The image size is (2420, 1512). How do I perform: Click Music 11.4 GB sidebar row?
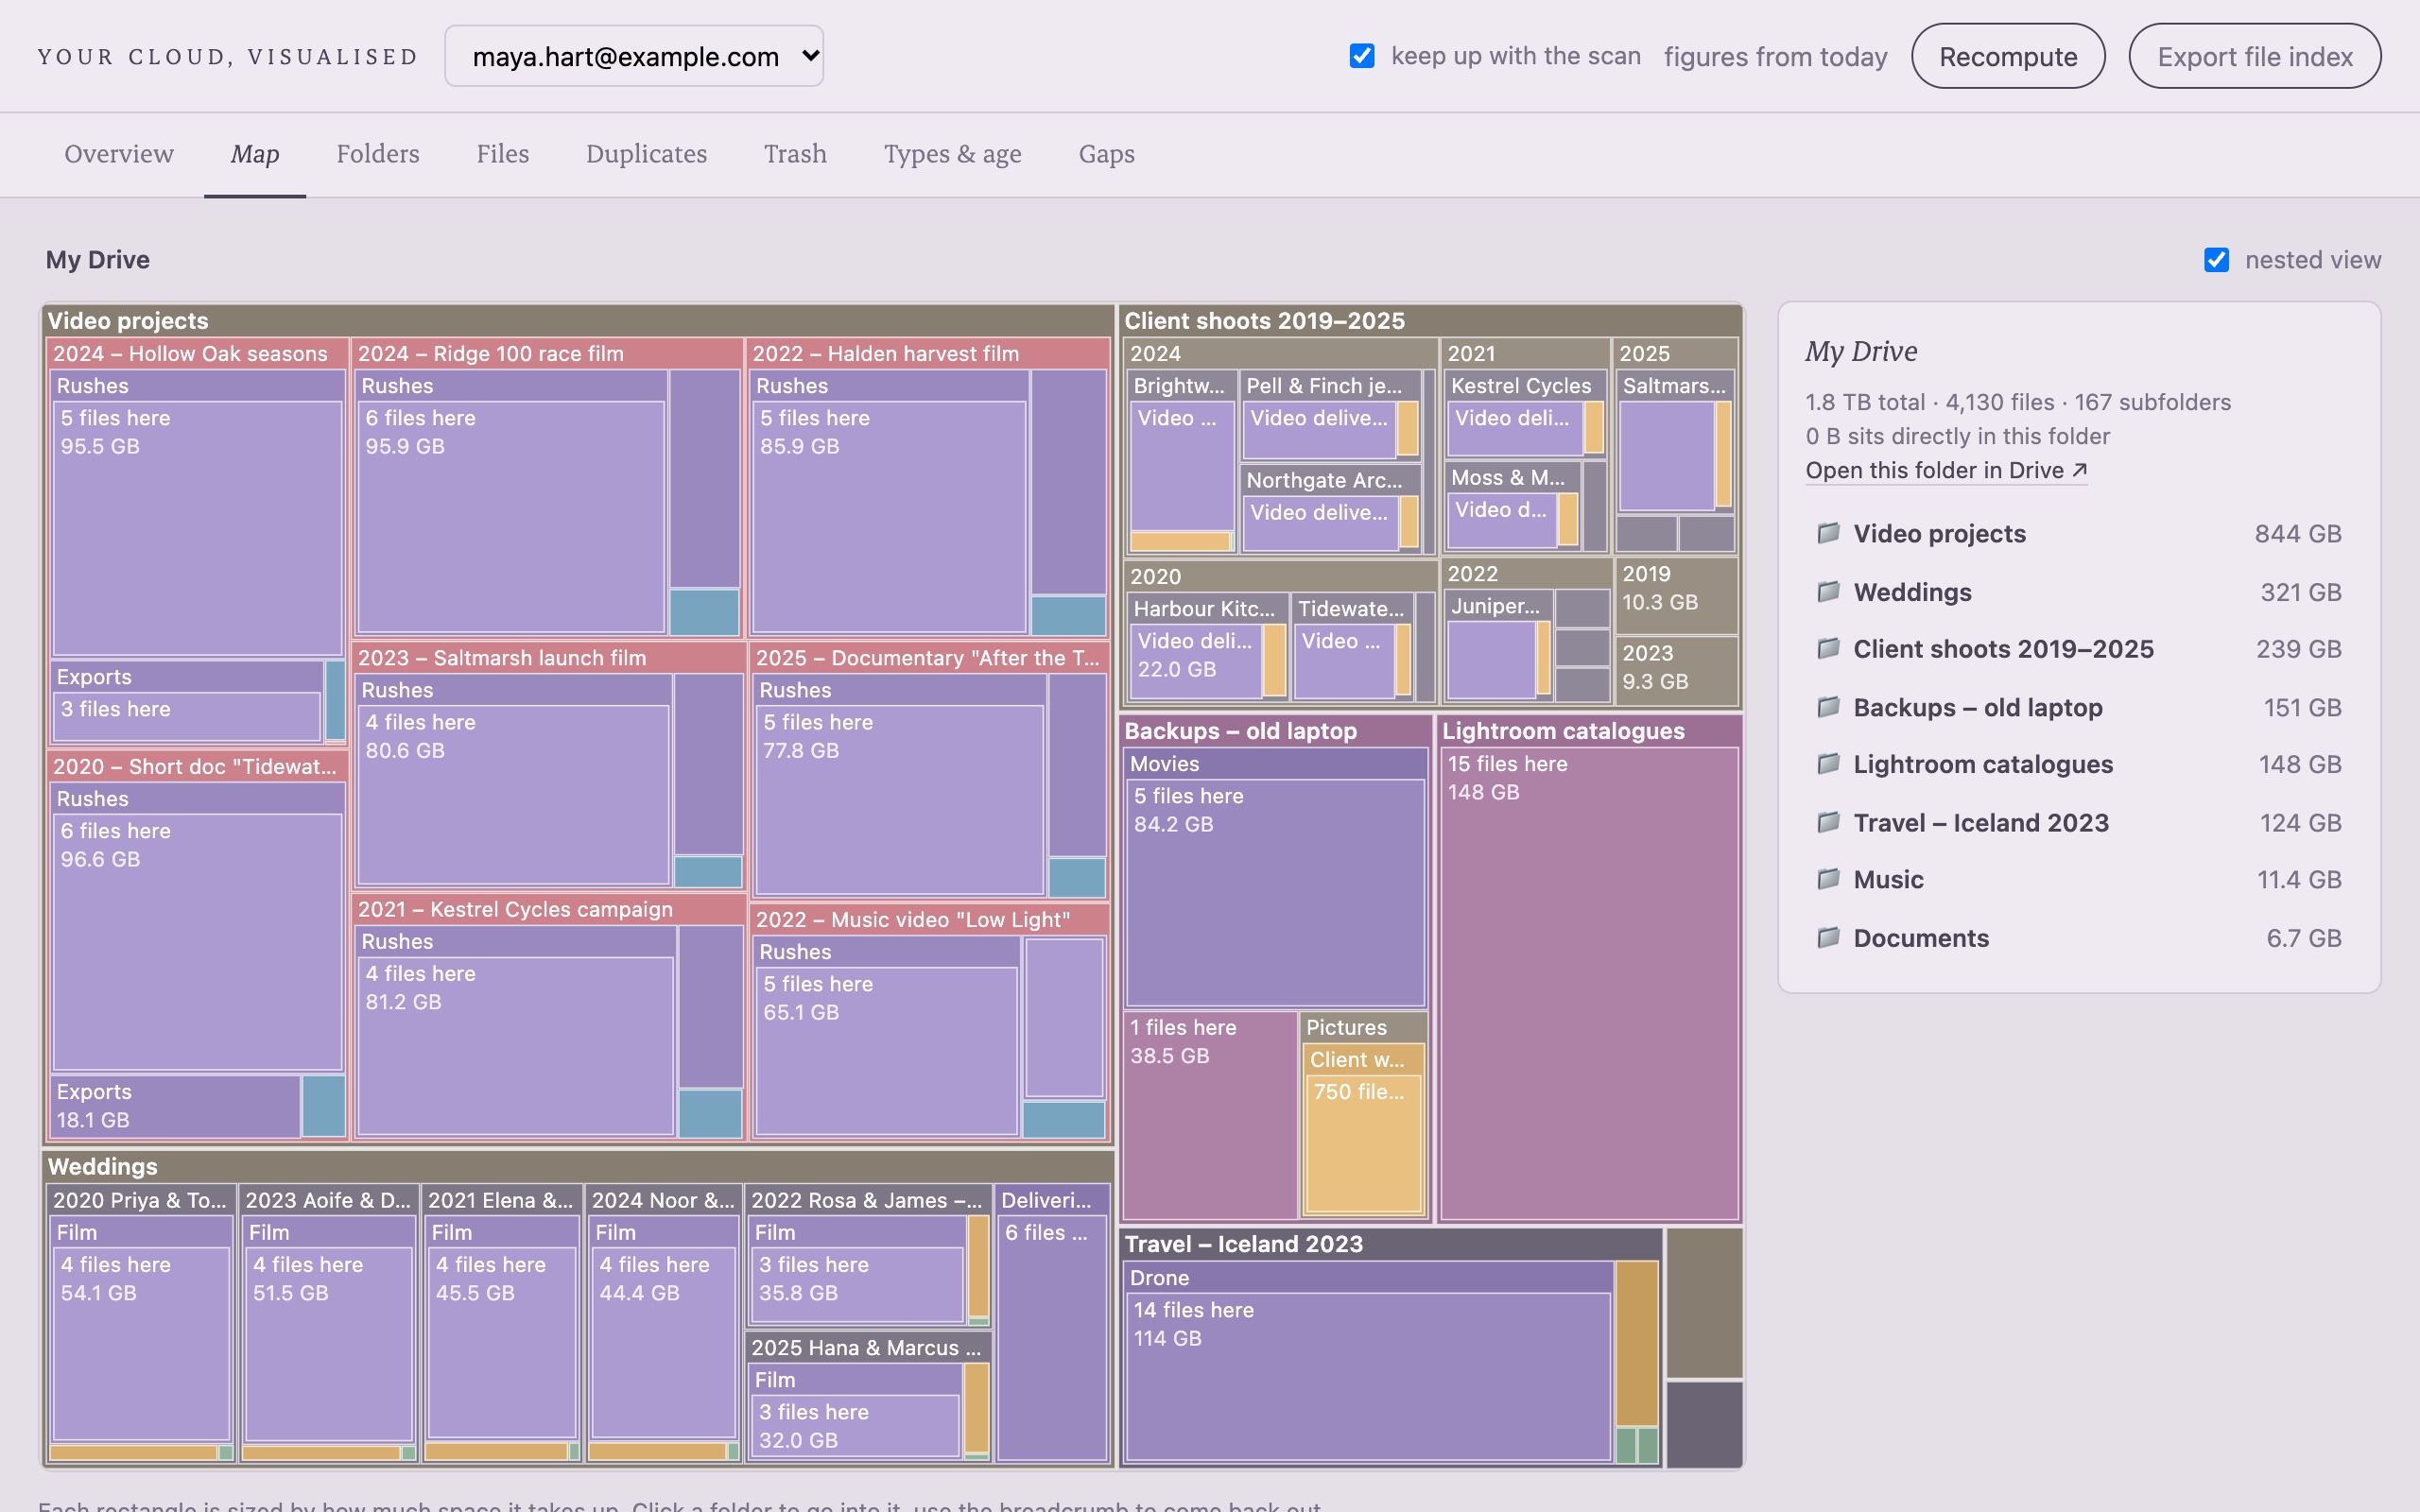click(2079, 880)
